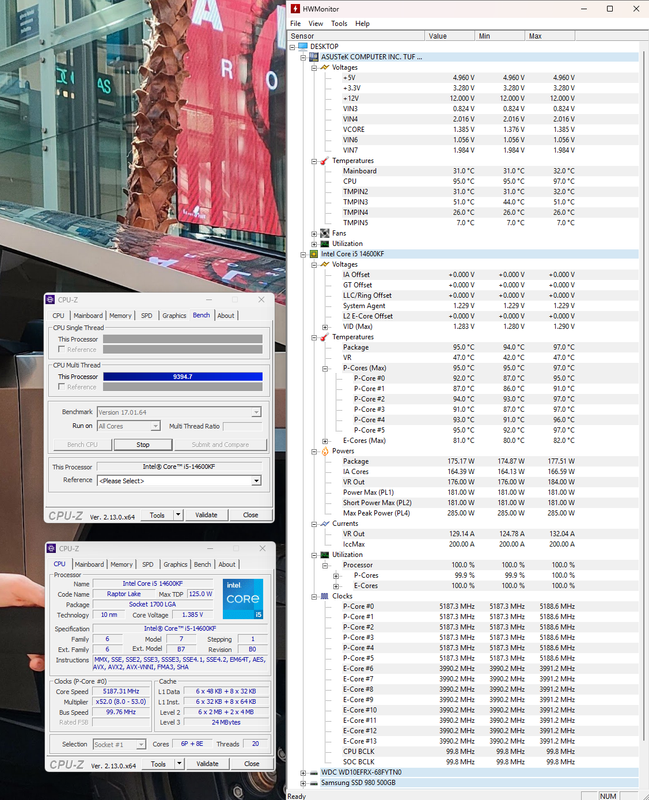The width and height of the screenshot is (649, 800).
Task: Click the Samsung SSD 980 drive icon
Action: coord(314,783)
